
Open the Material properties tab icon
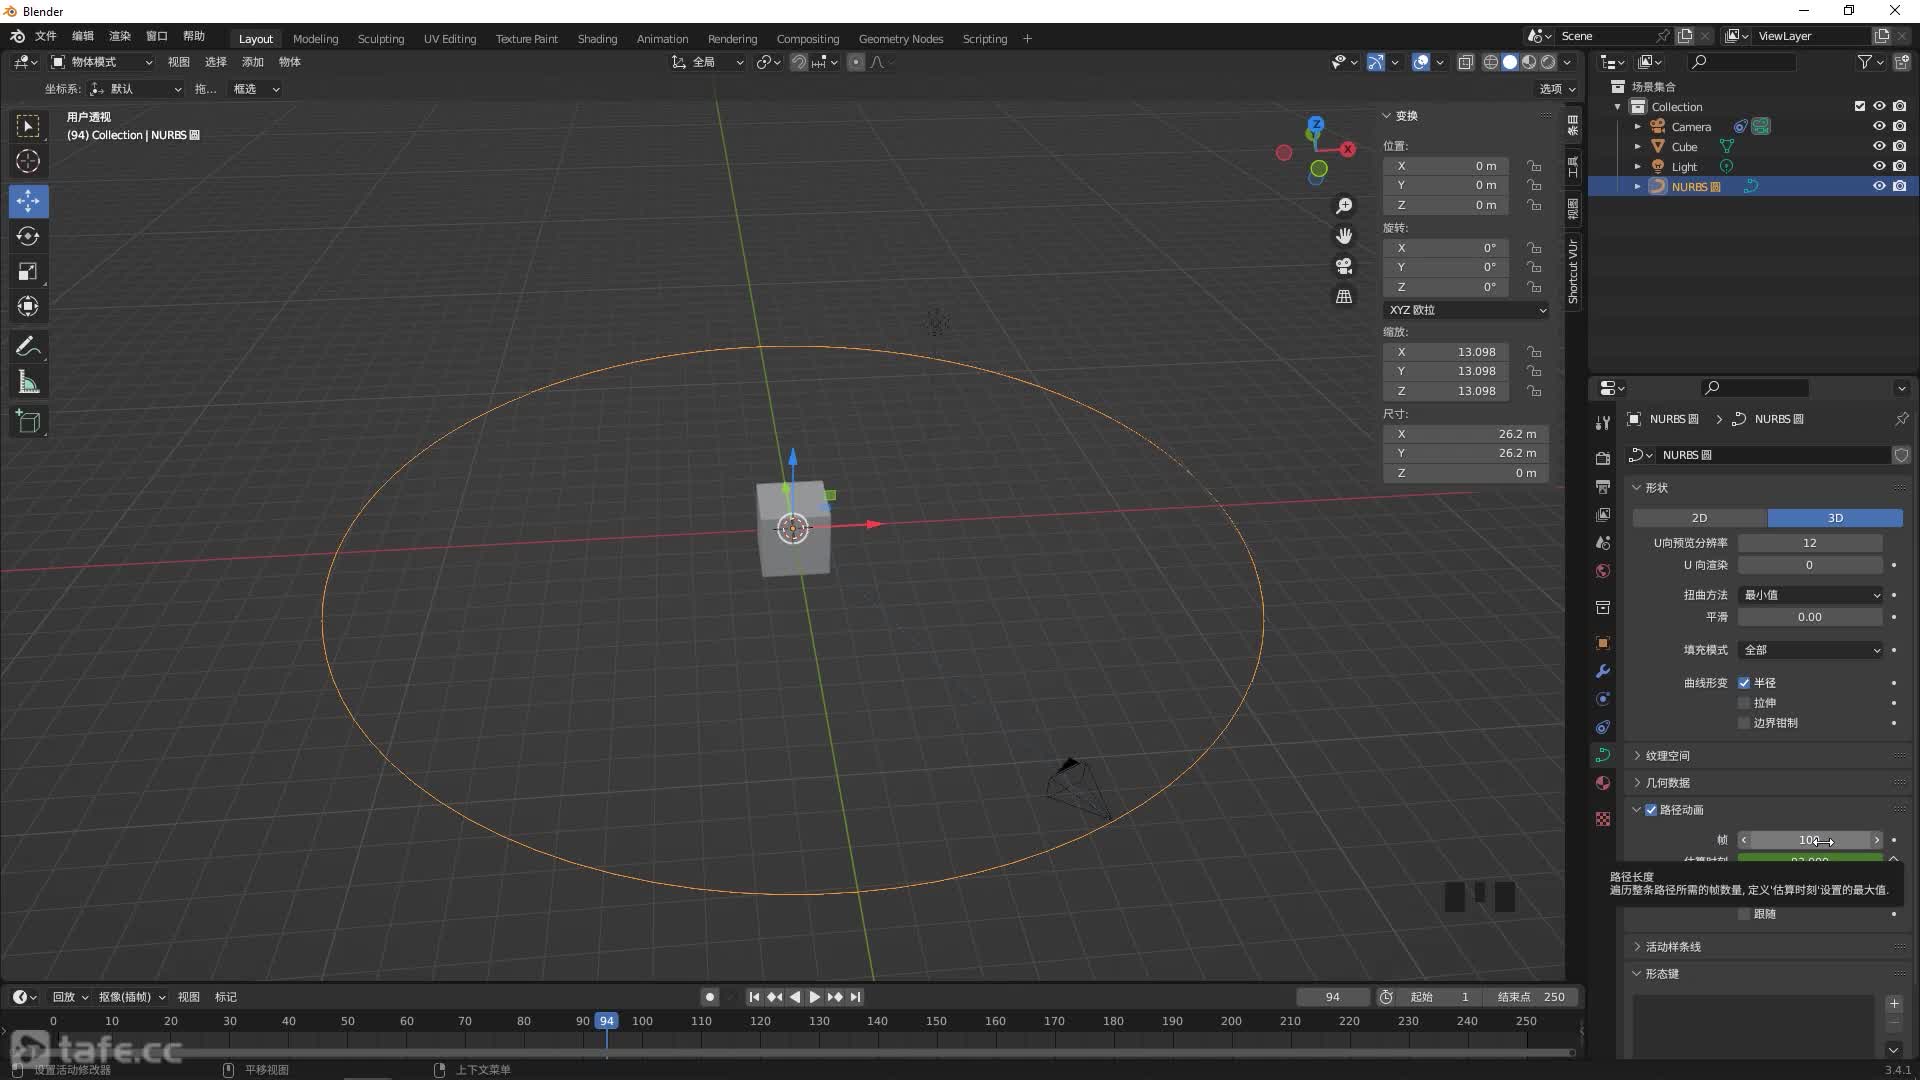(x=1603, y=783)
